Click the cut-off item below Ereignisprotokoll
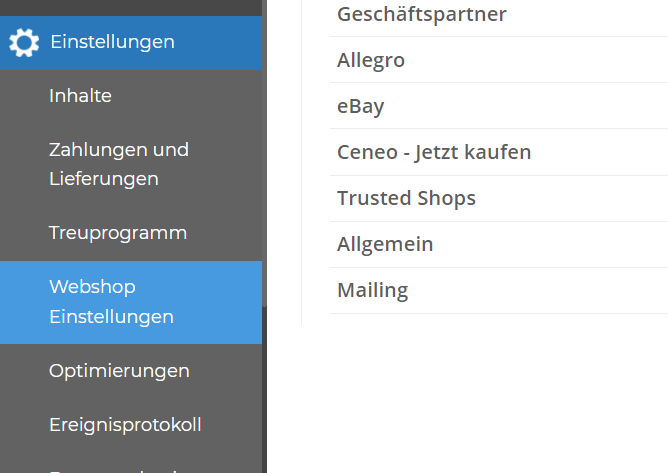The width and height of the screenshot is (668, 473). (120, 468)
